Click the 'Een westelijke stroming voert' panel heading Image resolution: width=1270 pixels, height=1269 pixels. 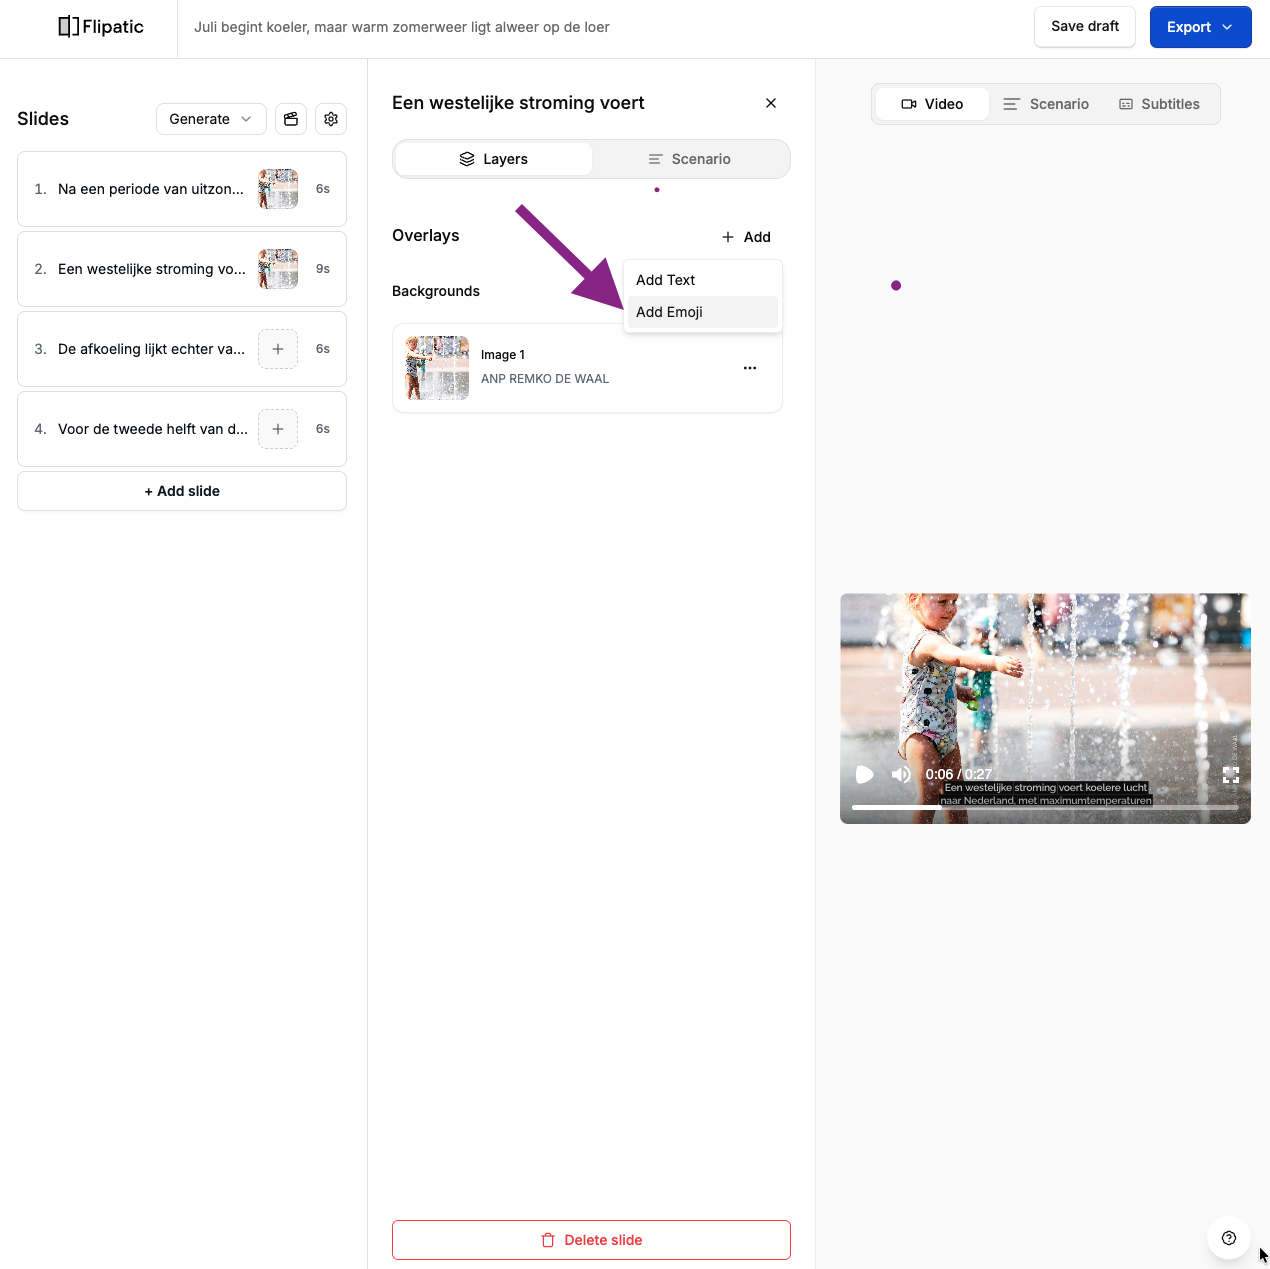click(x=518, y=103)
